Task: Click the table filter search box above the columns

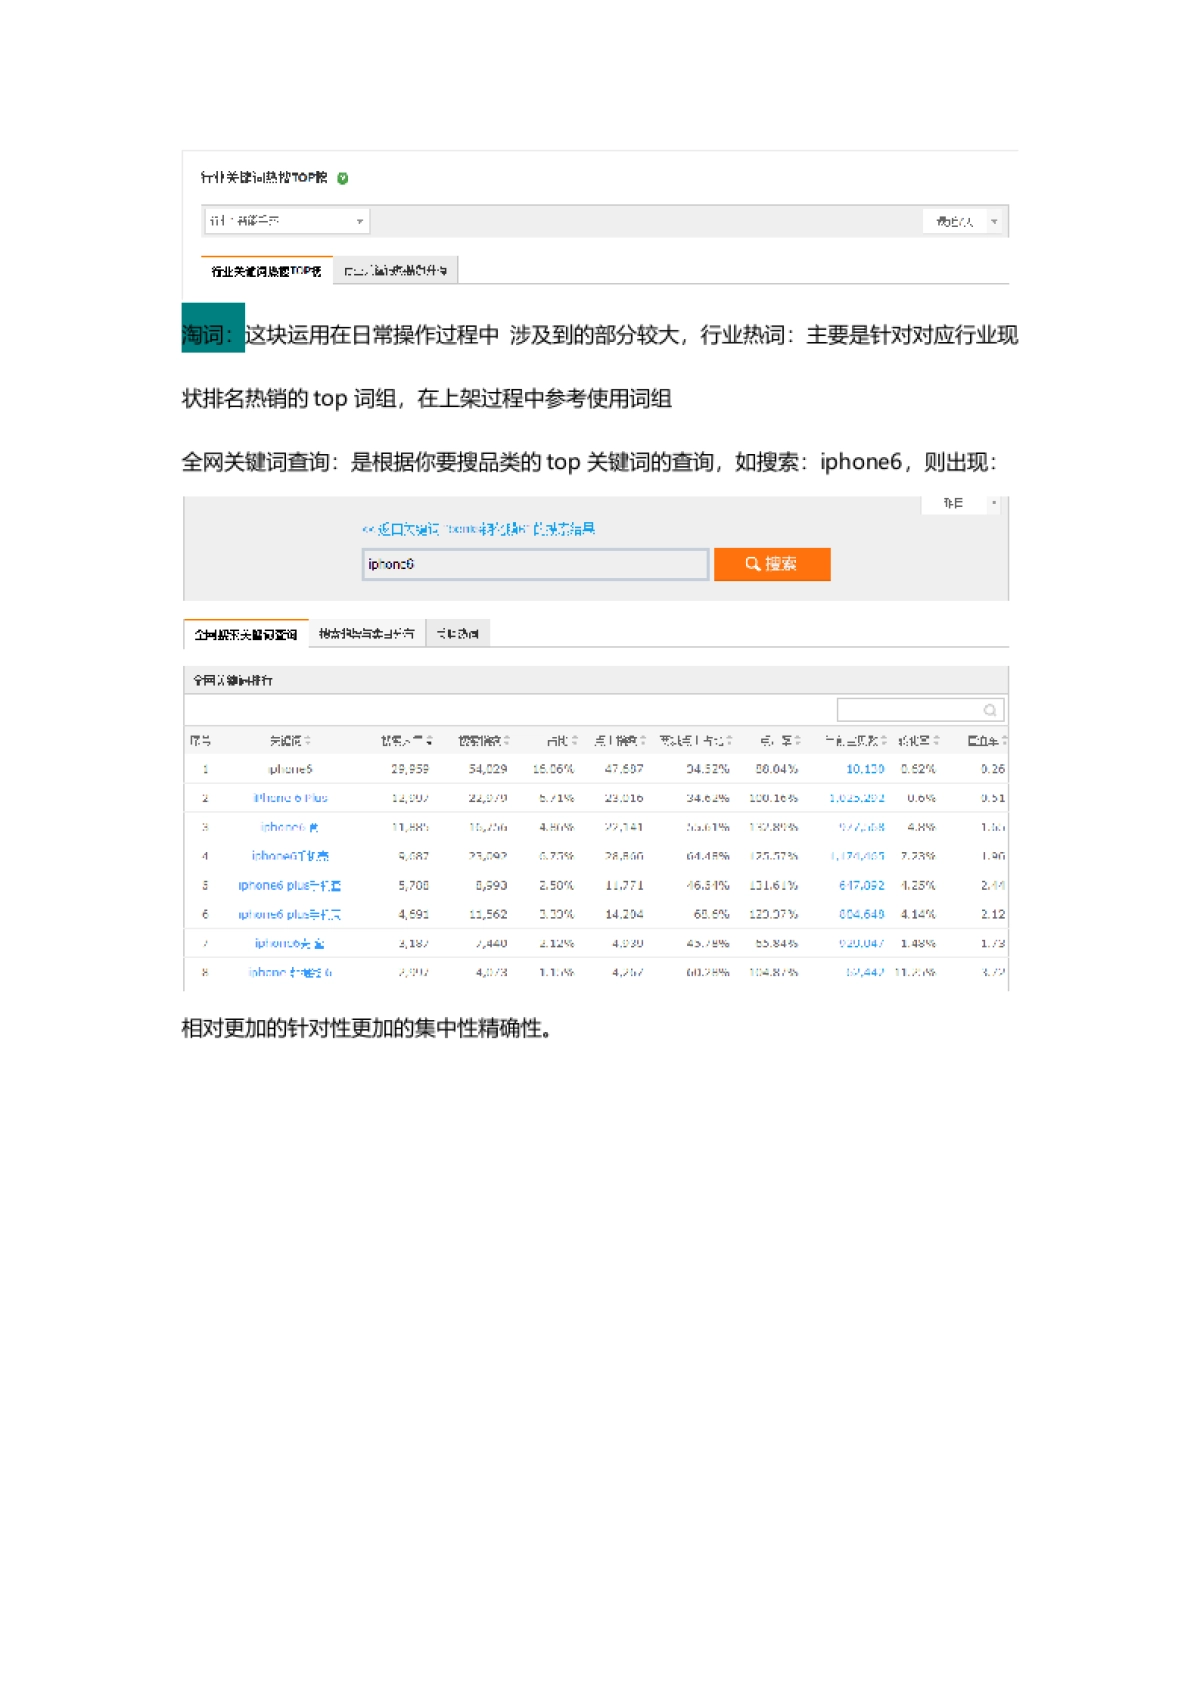Action: [920, 710]
